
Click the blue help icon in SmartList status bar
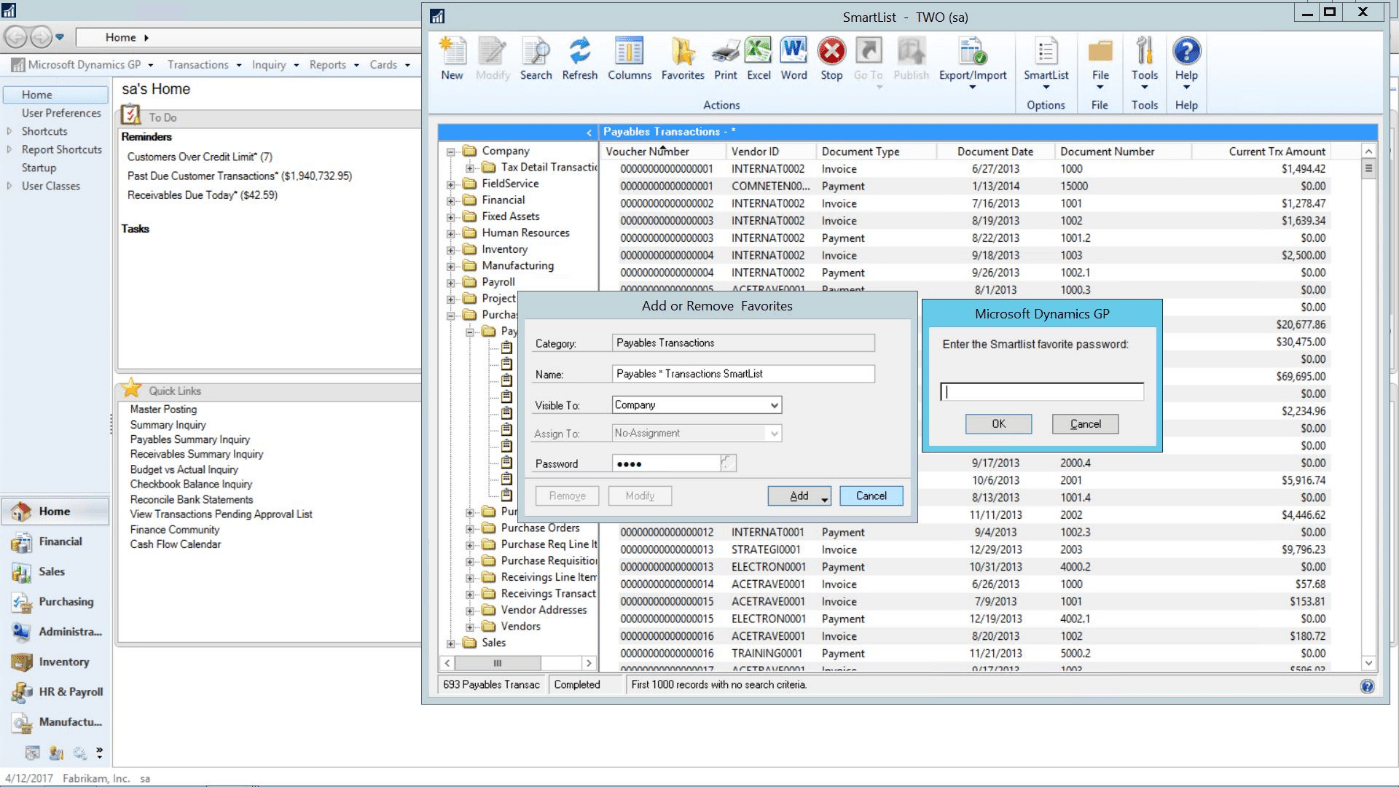[1367, 685]
